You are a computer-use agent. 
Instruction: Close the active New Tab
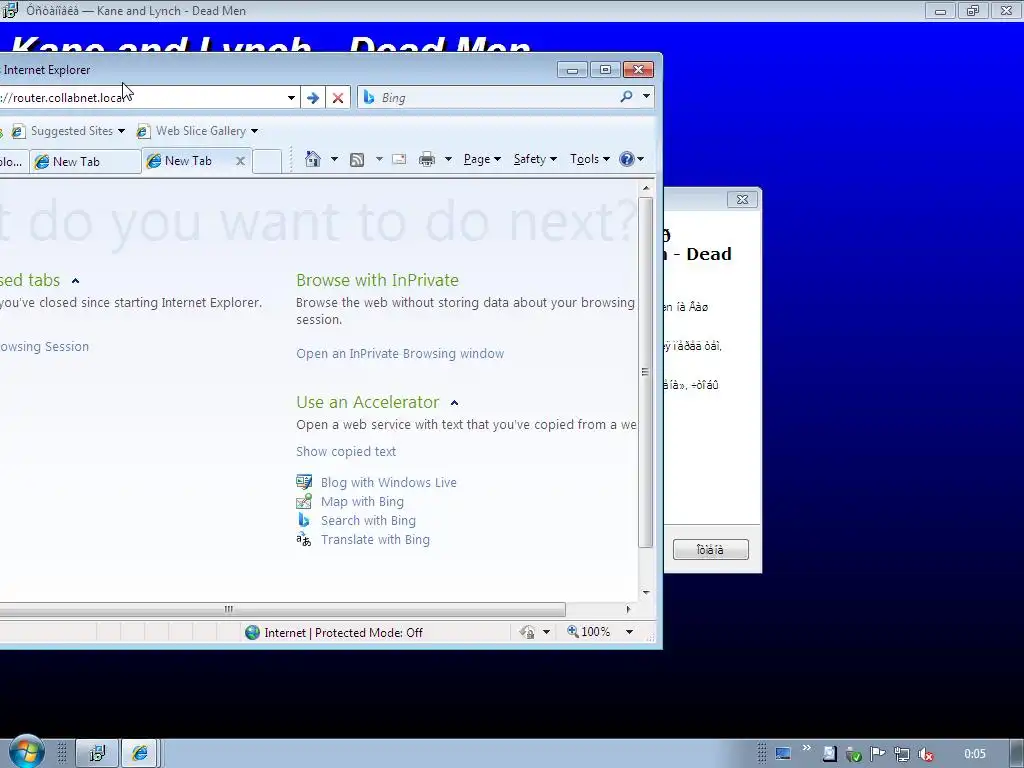(x=240, y=161)
